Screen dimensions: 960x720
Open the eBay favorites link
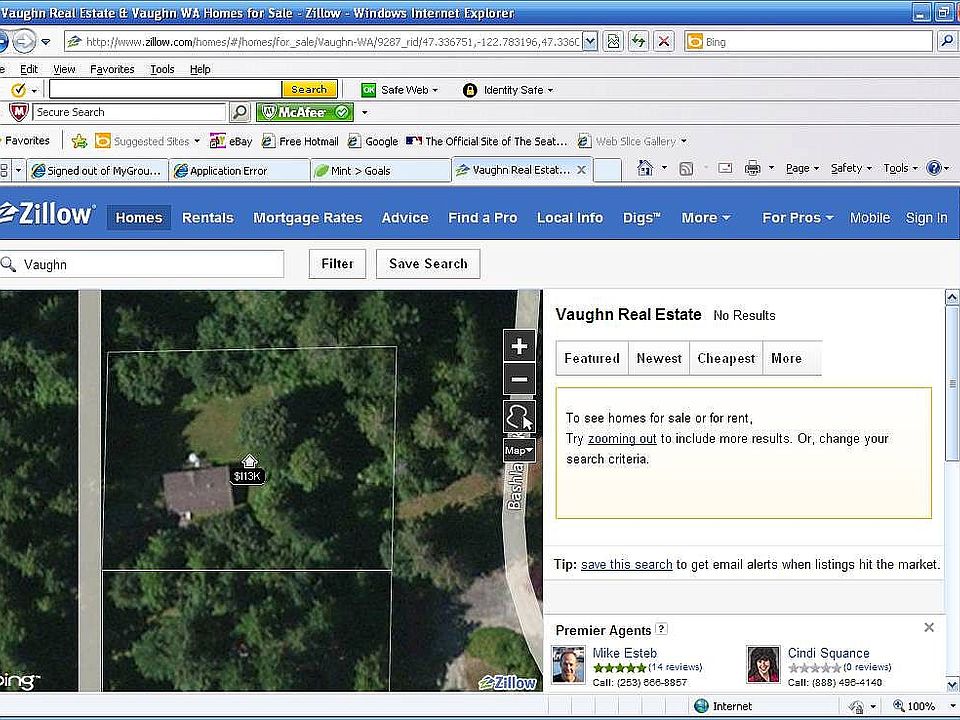[x=231, y=141]
